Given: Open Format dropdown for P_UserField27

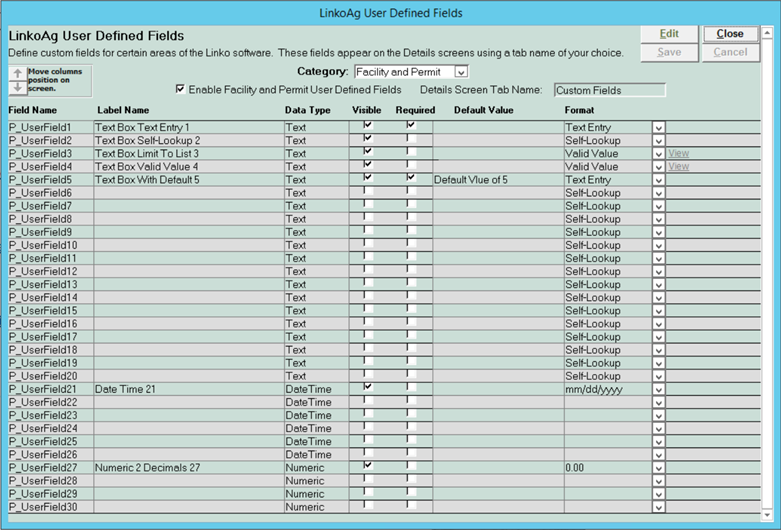Looking at the screenshot, I should [x=658, y=468].
